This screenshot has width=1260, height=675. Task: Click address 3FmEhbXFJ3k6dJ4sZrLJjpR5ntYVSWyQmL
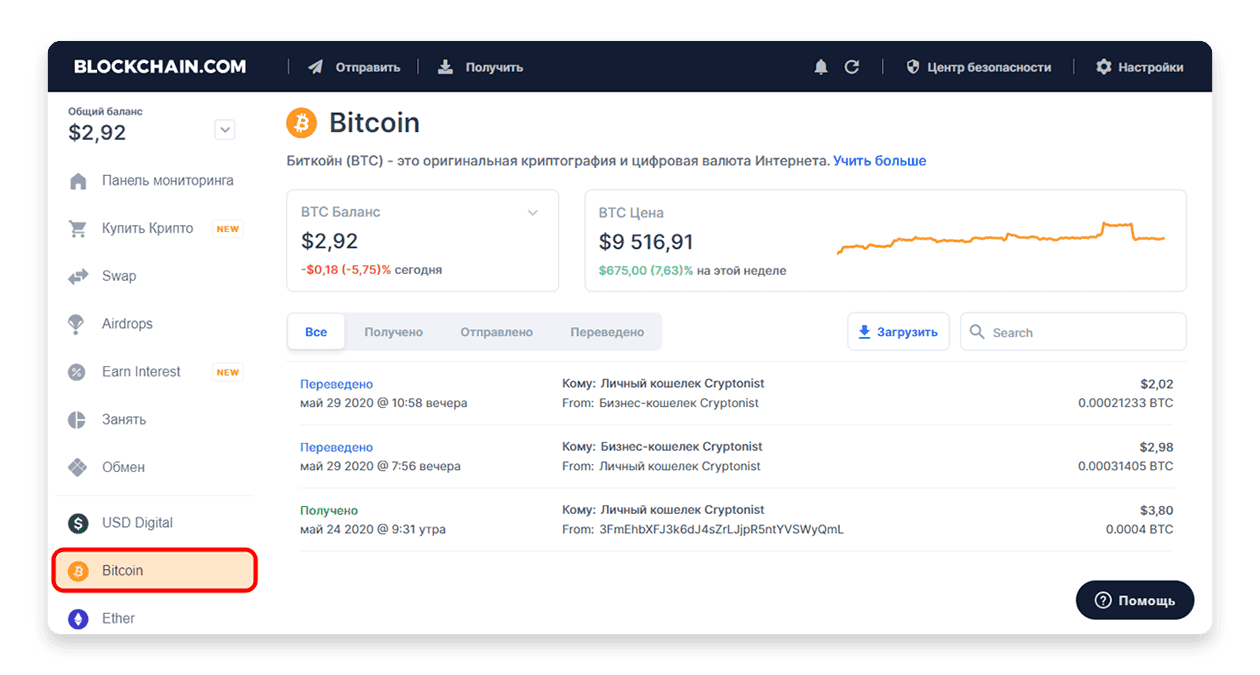pos(721,529)
